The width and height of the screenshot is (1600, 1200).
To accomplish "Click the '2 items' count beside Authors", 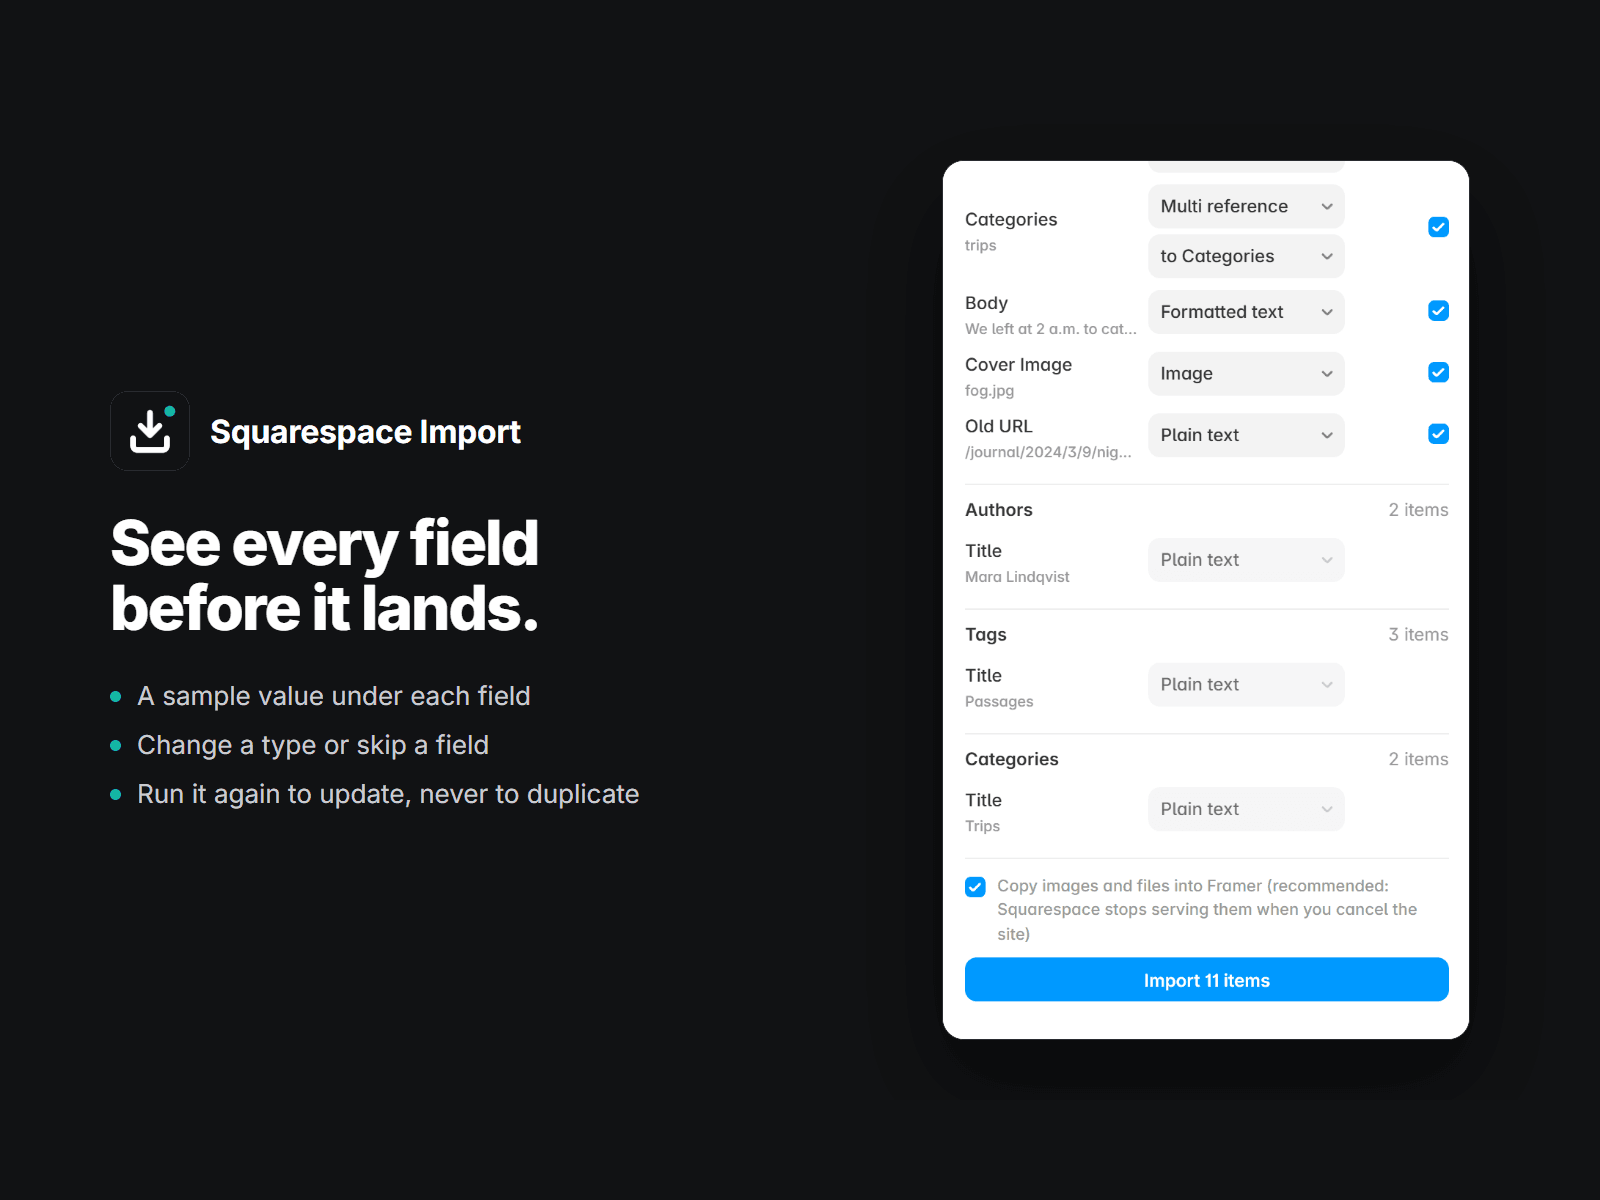I will tap(1418, 510).
